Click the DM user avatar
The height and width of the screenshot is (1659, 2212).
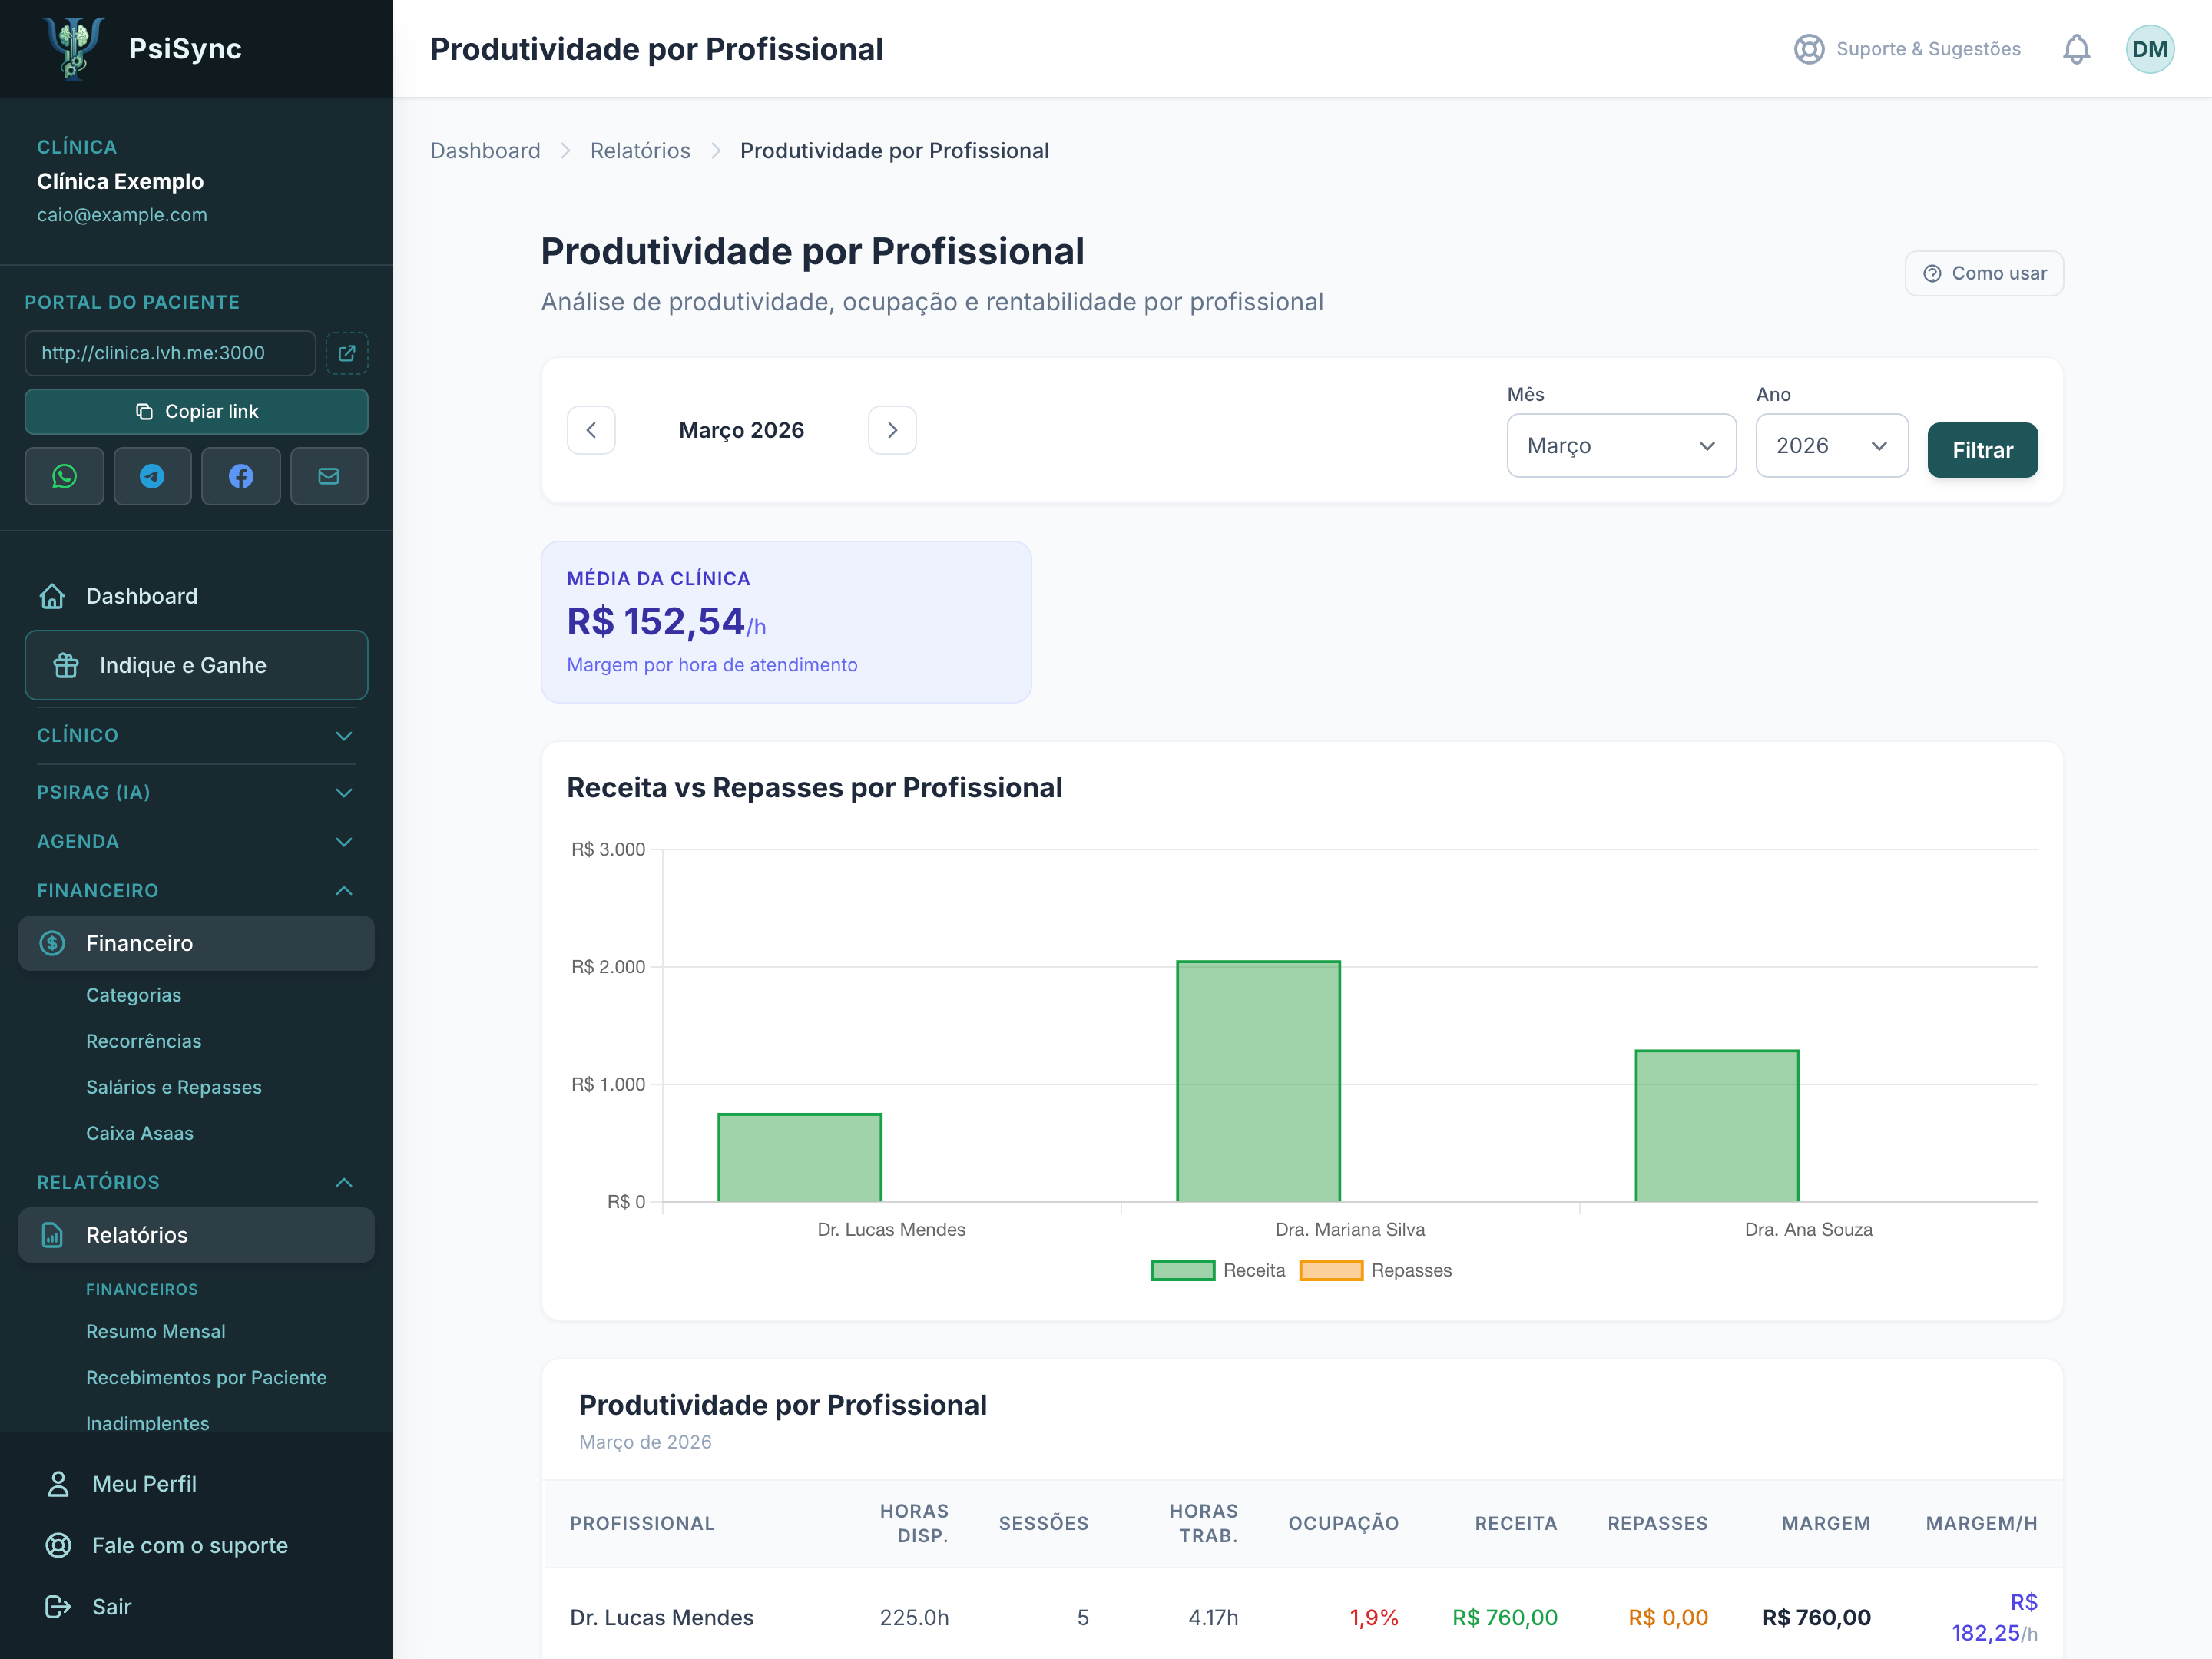click(x=2149, y=49)
